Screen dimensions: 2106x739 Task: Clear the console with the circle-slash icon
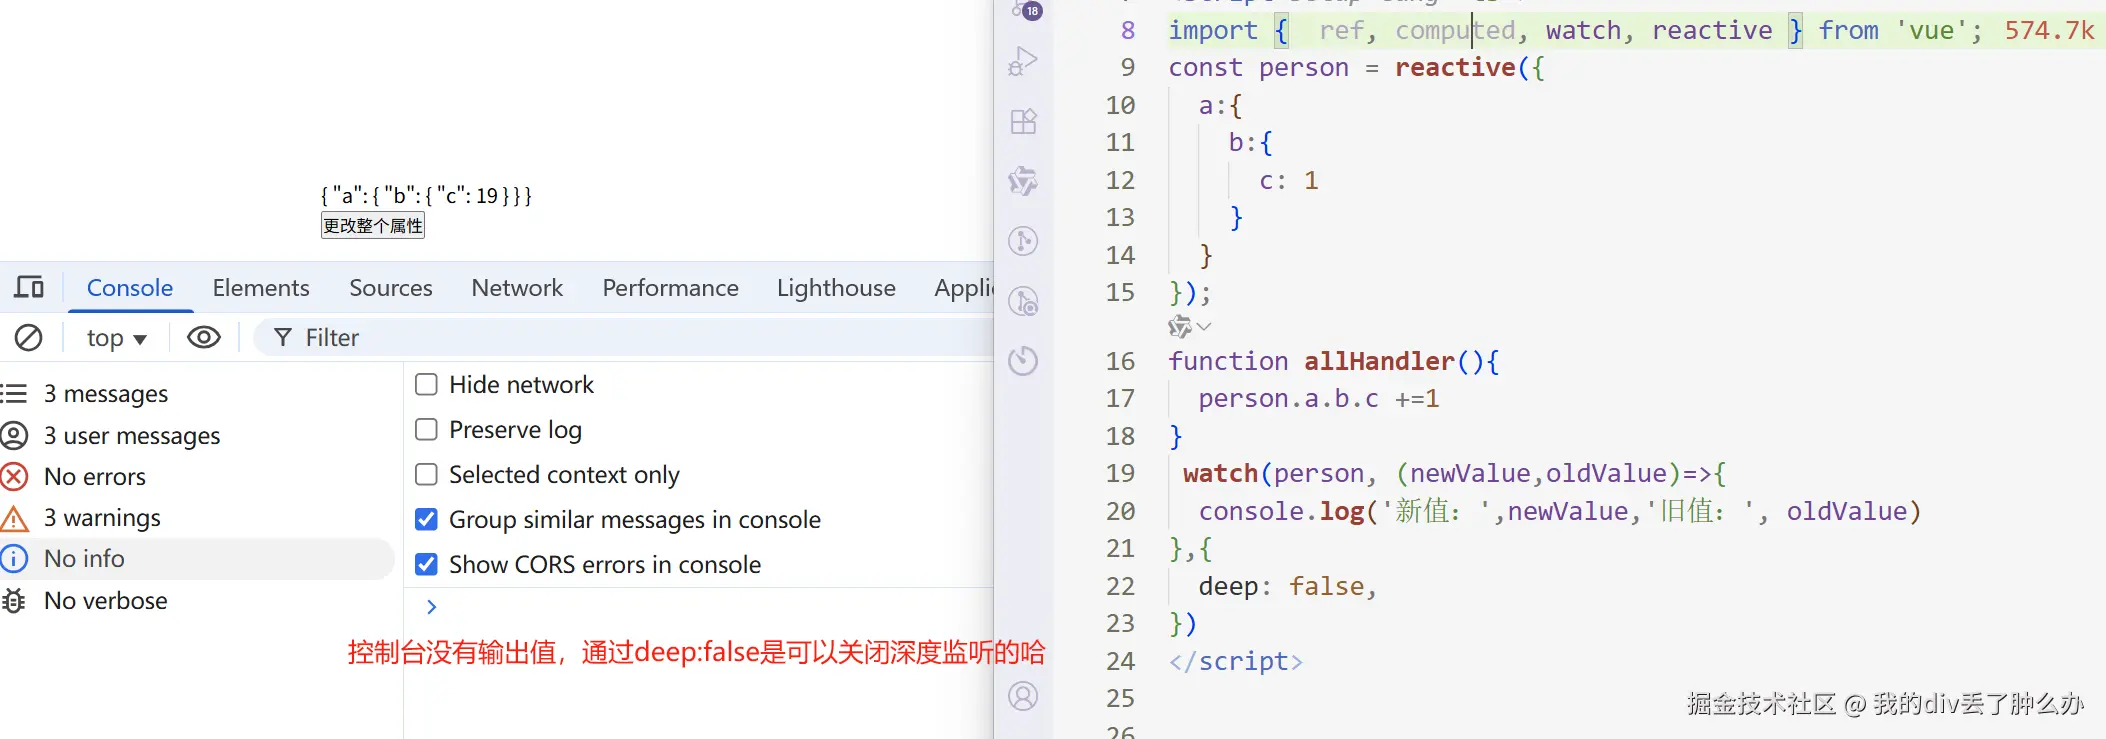click(29, 338)
